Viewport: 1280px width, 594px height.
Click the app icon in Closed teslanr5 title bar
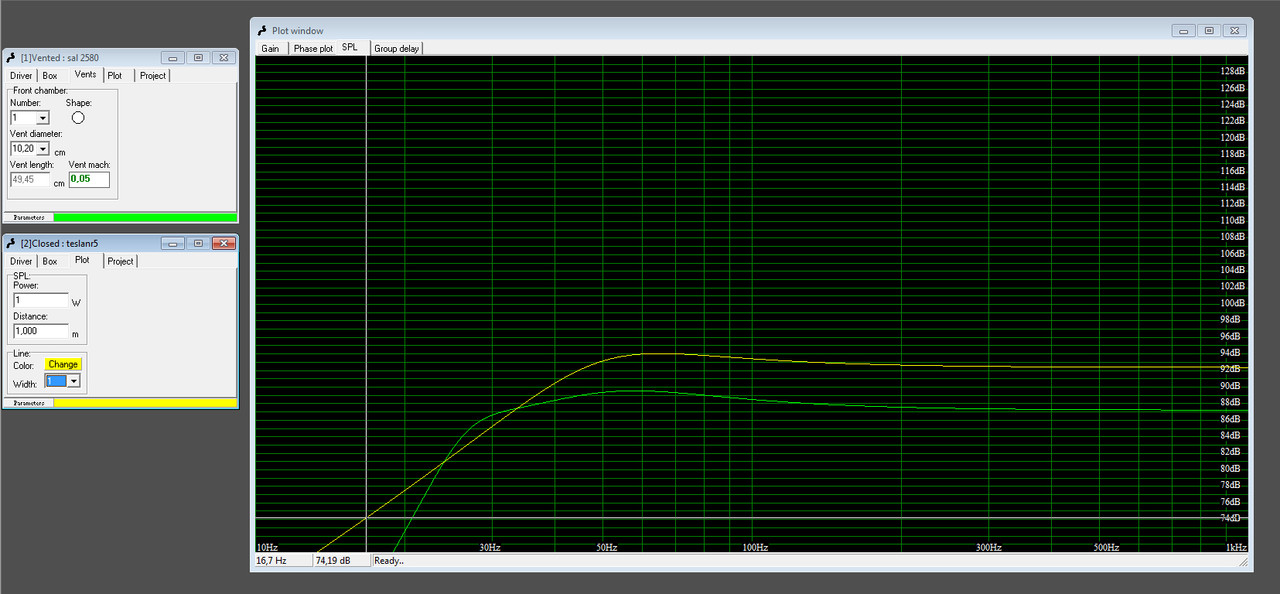pos(11,244)
